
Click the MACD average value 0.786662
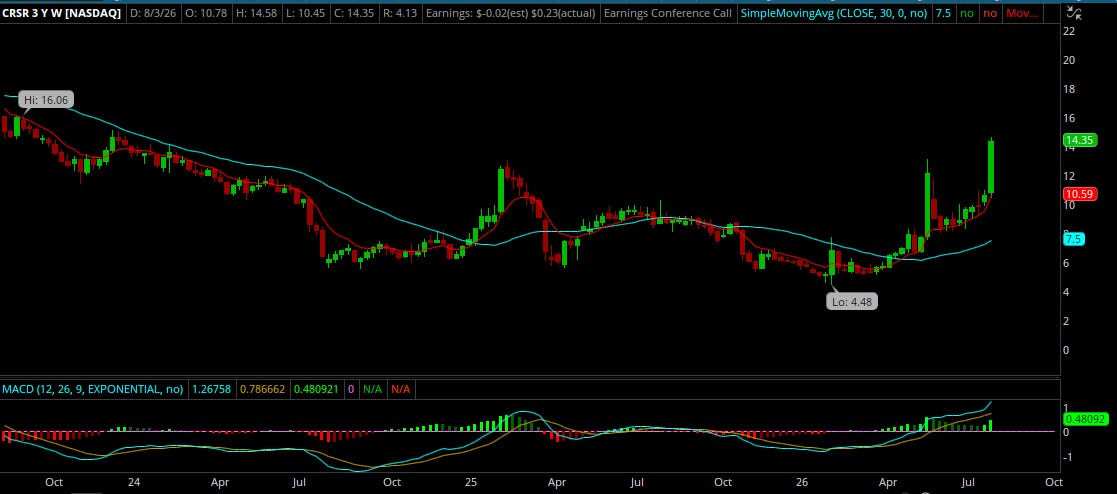[261, 389]
